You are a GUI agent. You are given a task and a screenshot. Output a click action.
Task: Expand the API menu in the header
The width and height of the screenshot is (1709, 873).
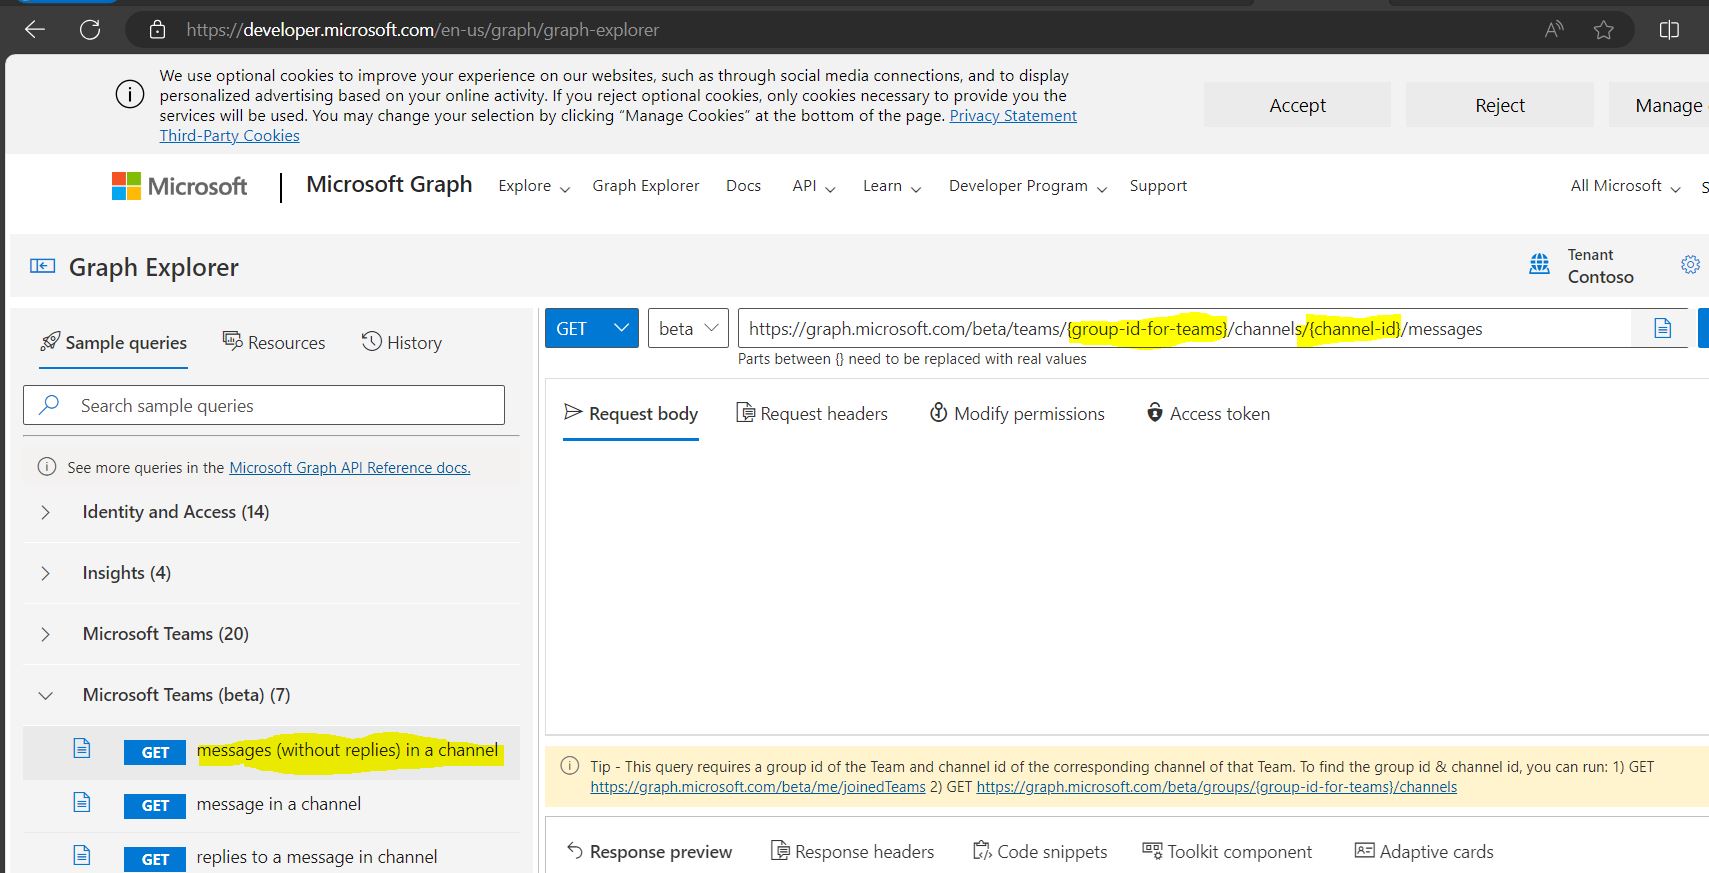pos(813,186)
